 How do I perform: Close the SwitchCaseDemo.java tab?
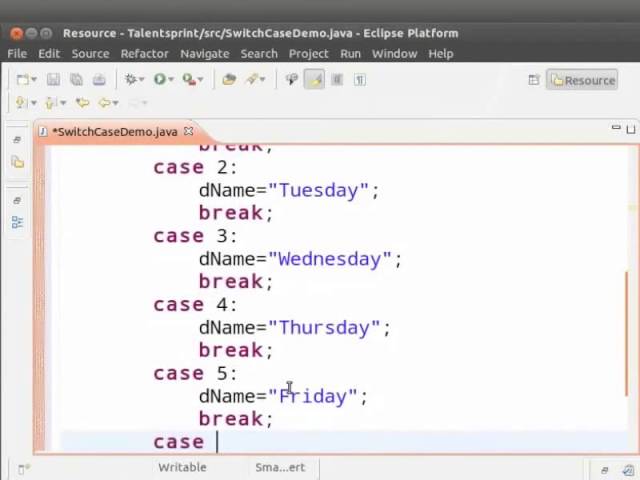click(186, 131)
